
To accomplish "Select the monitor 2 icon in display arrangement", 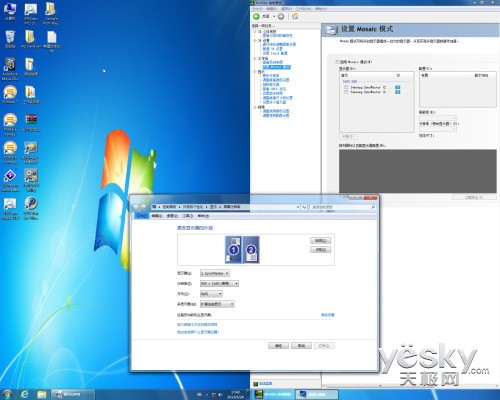I will (x=251, y=249).
